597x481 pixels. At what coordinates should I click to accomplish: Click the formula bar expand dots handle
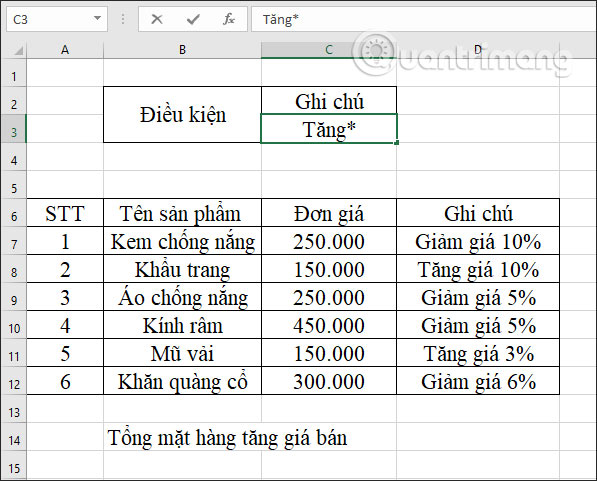click(x=123, y=19)
